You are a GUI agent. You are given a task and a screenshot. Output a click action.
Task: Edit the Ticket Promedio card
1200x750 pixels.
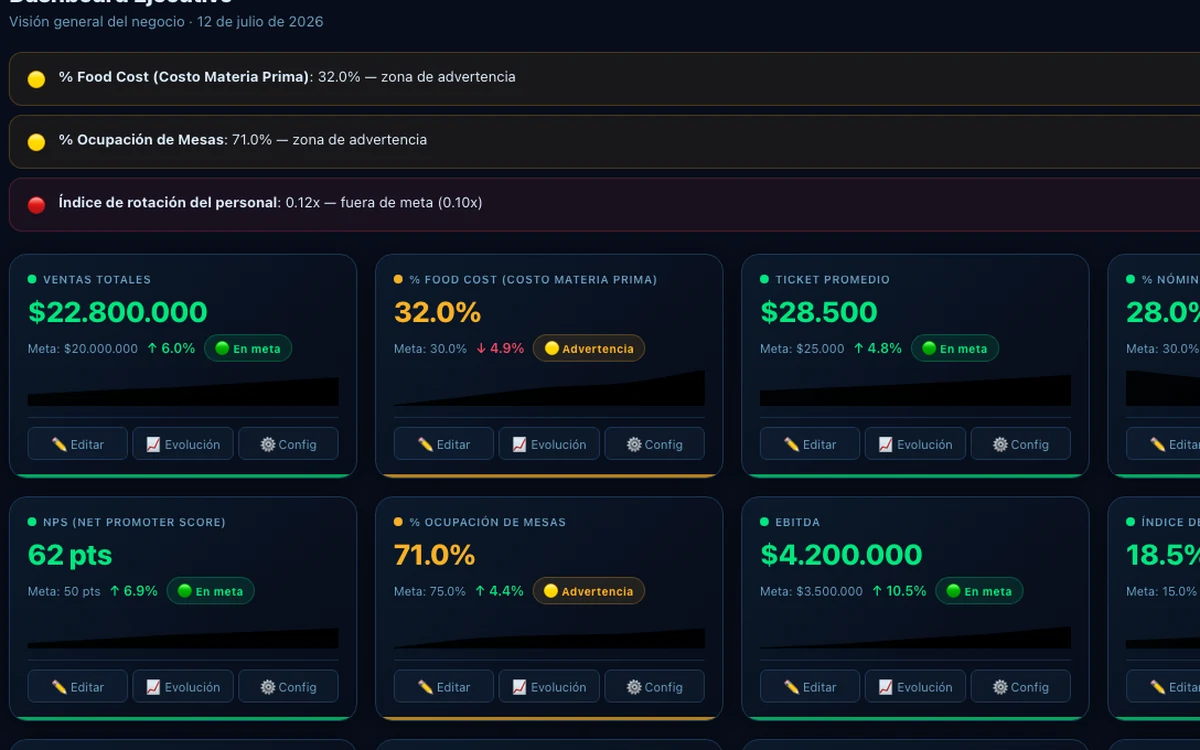[810, 444]
